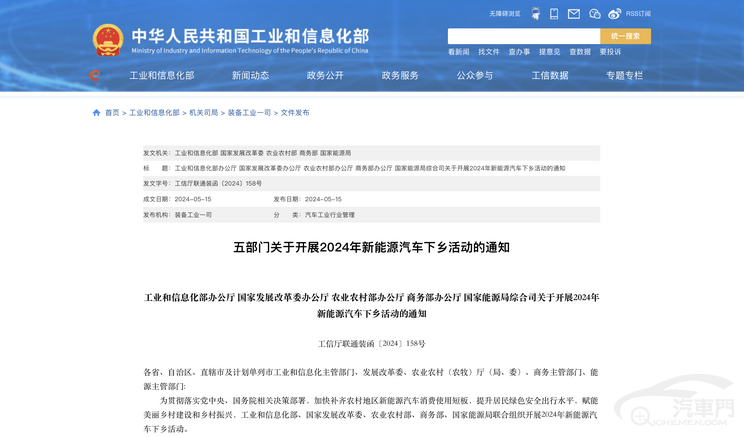
Task: Open 机关司局 breadcrumb link
Action: (x=204, y=112)
